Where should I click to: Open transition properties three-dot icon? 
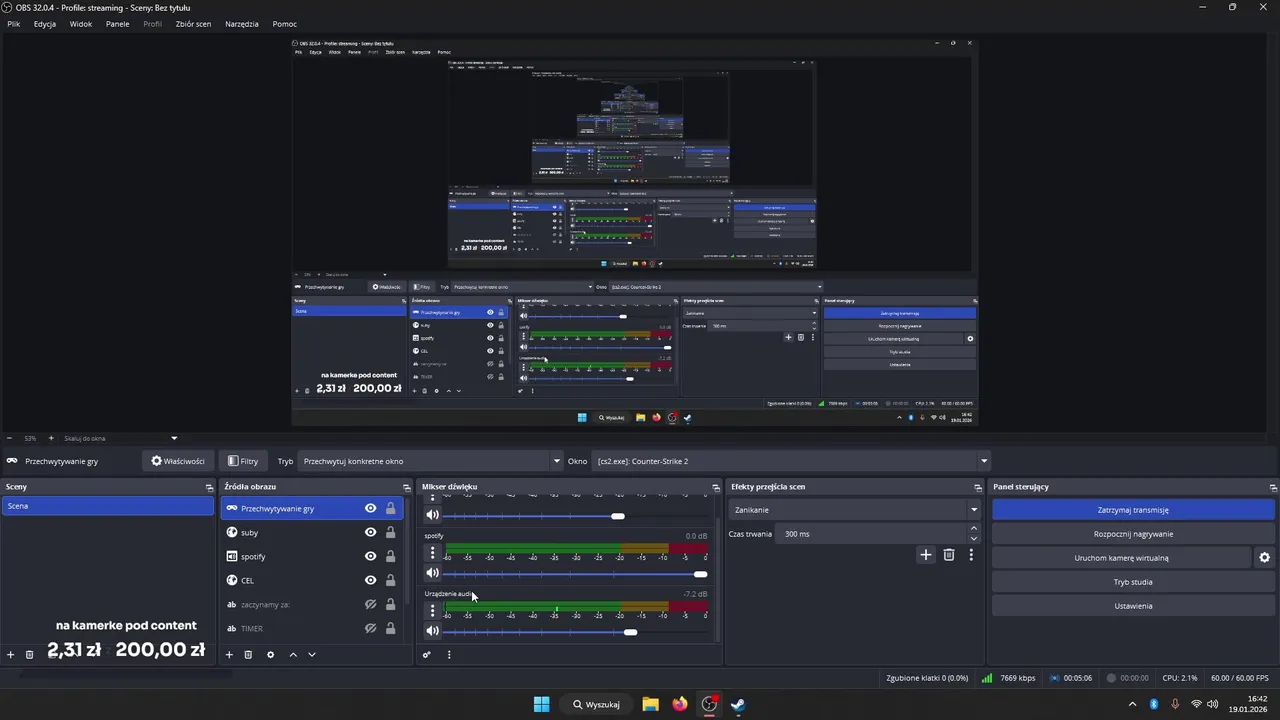tap(971, 555)
